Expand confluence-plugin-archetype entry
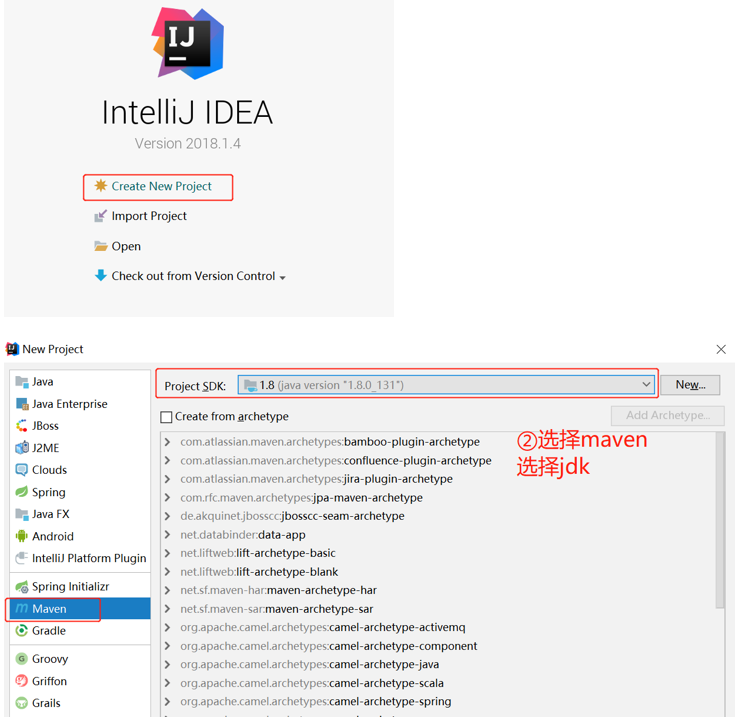The width and height of the screenshot is (735, 719). click(x=167, y=460)
